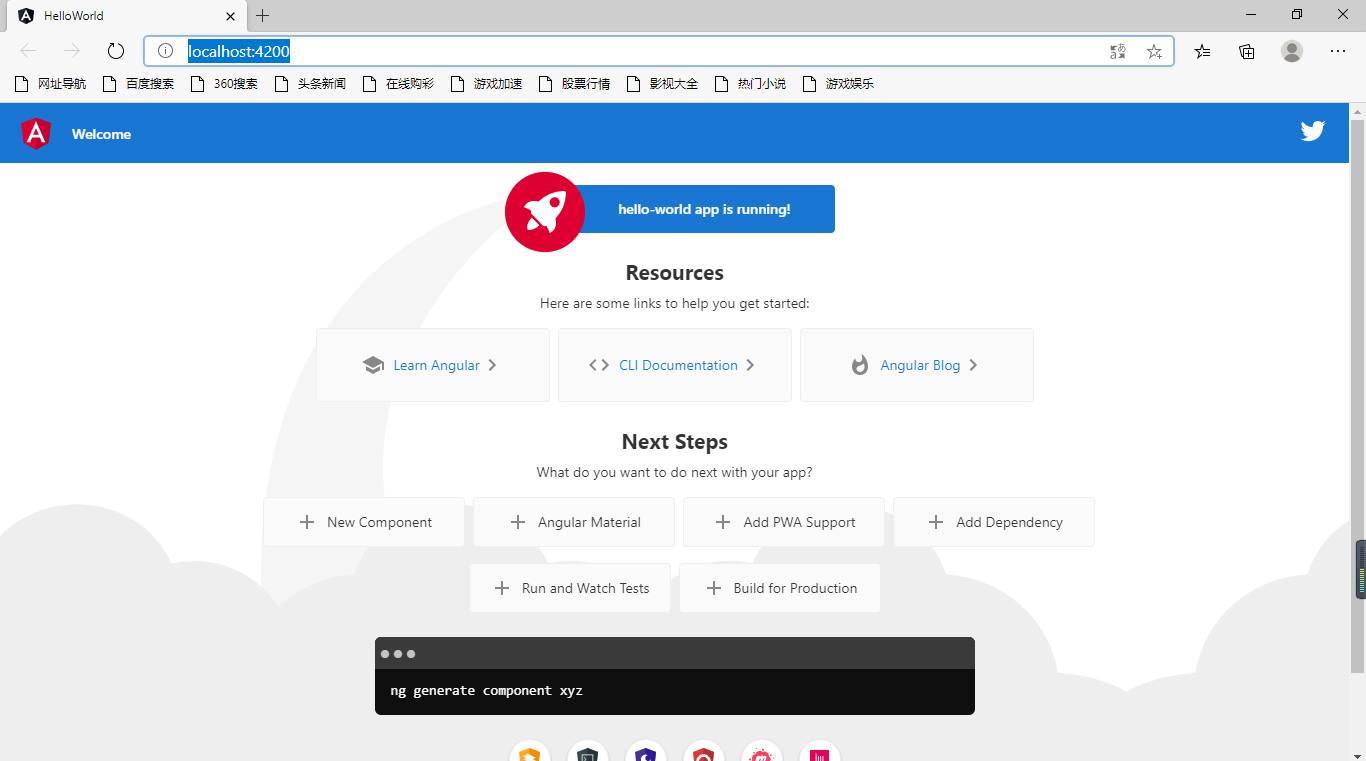Open the favorites list icon
Image resolution: width=1366 pixels, height=761 pixels.
click(1202, 51)
